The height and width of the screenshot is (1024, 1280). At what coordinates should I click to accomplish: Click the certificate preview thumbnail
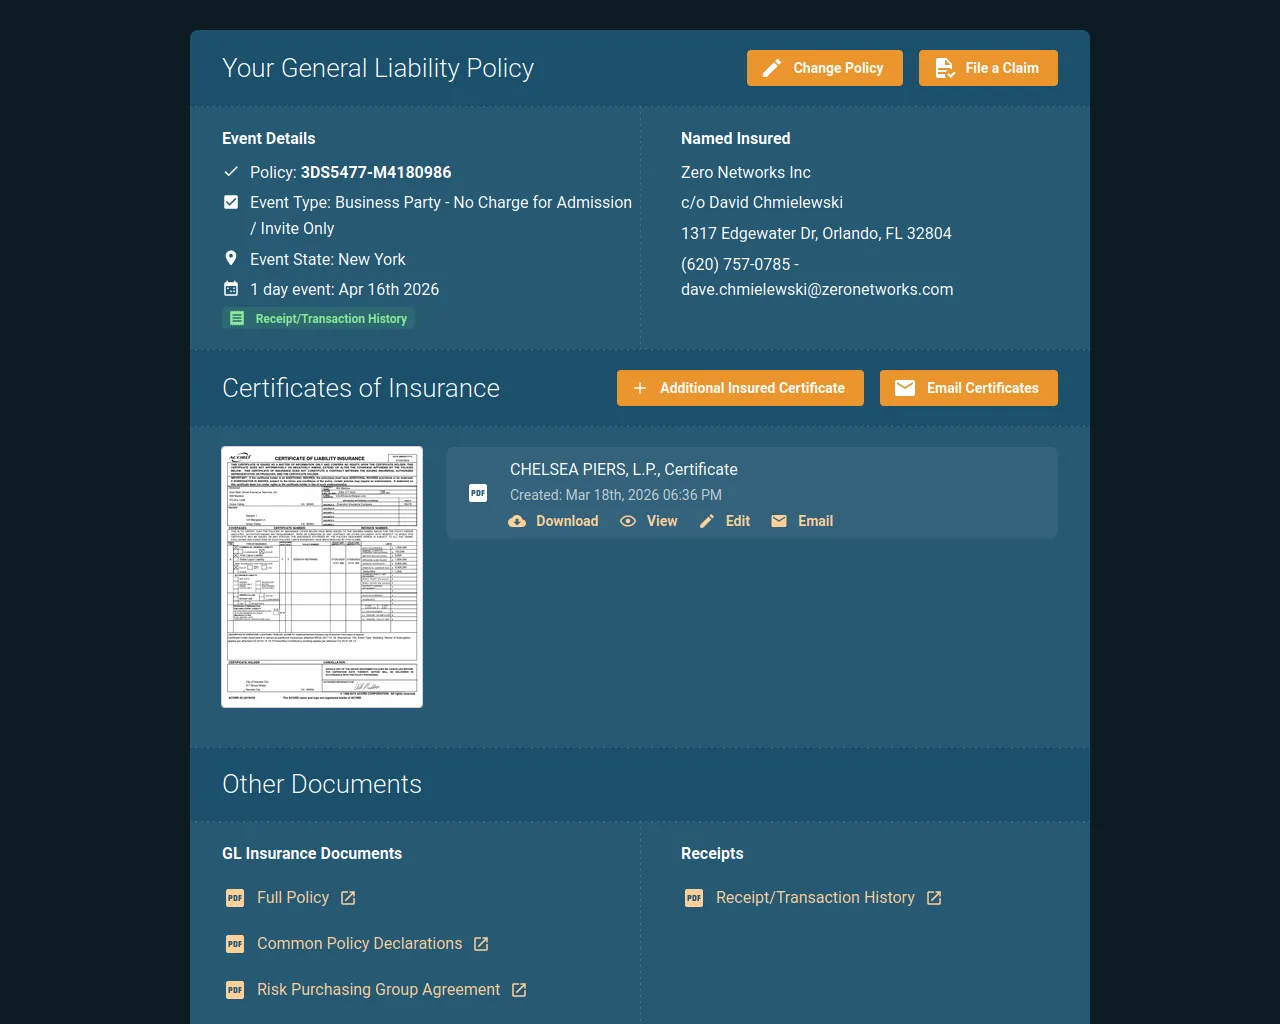[x=321, y=576]
